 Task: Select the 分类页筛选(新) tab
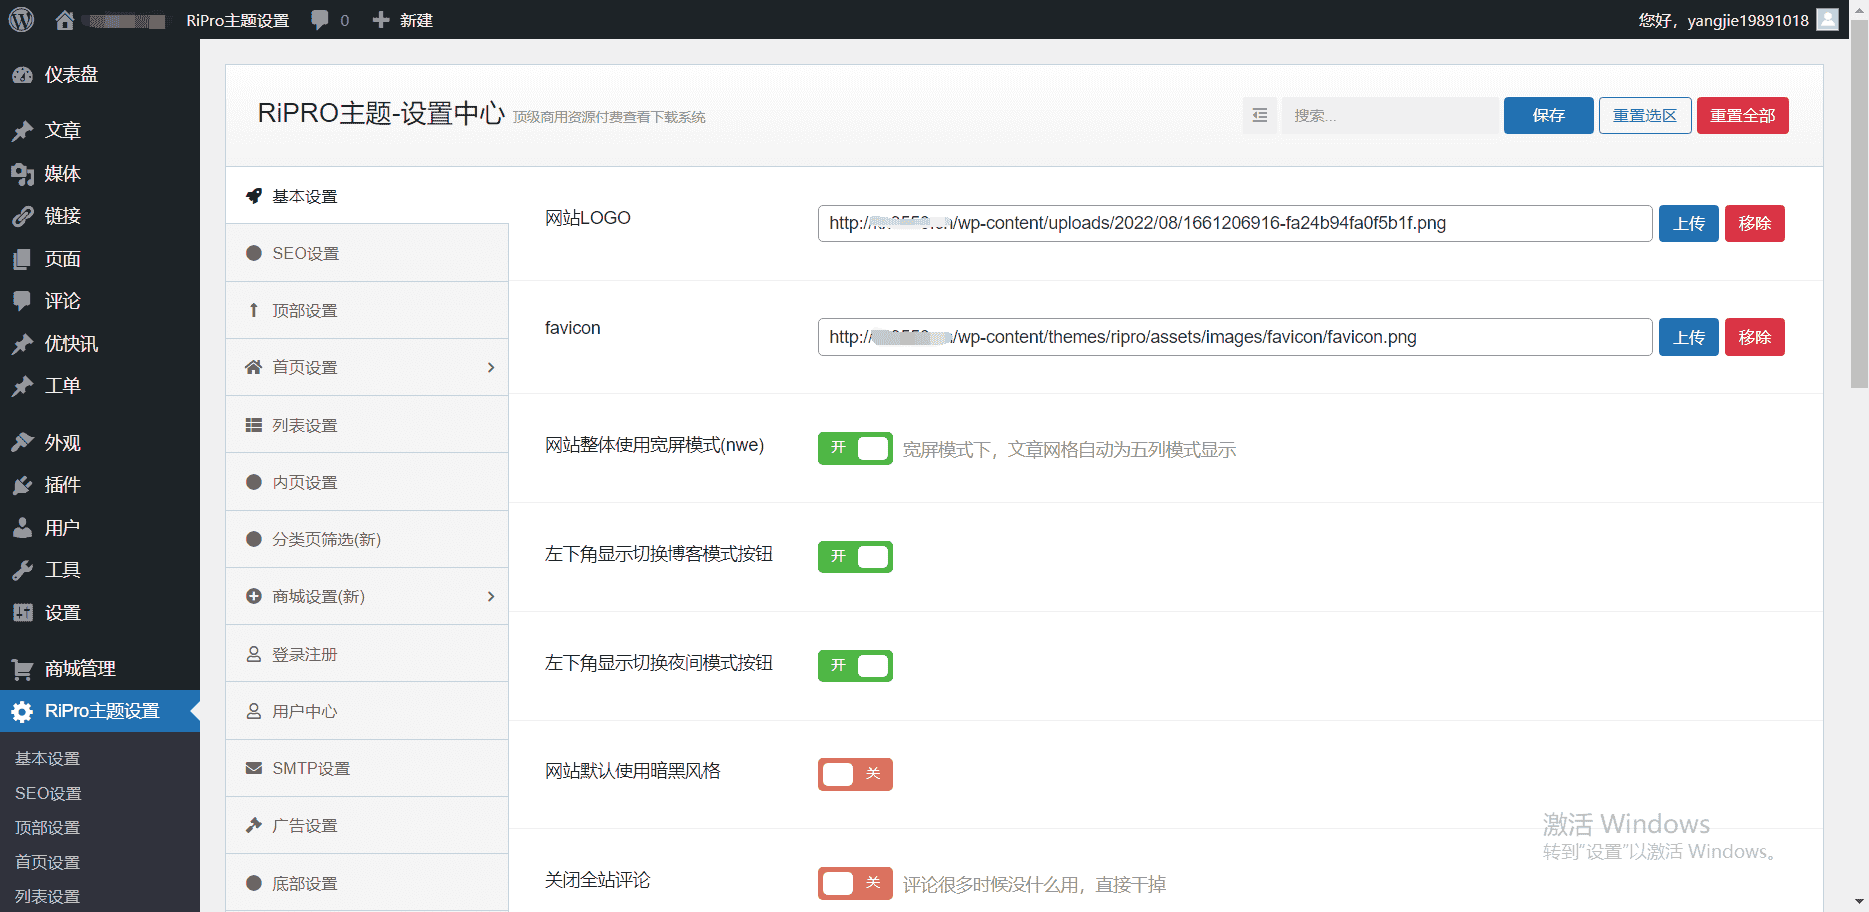click(x=367, y=540)
